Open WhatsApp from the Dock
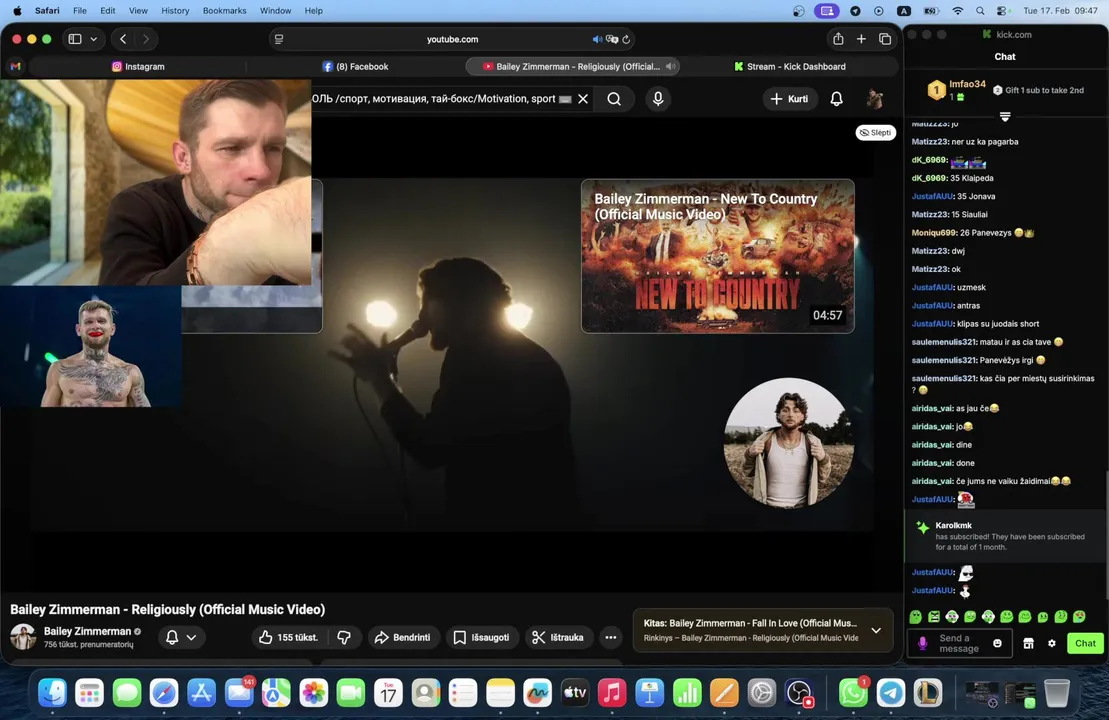 854,693
